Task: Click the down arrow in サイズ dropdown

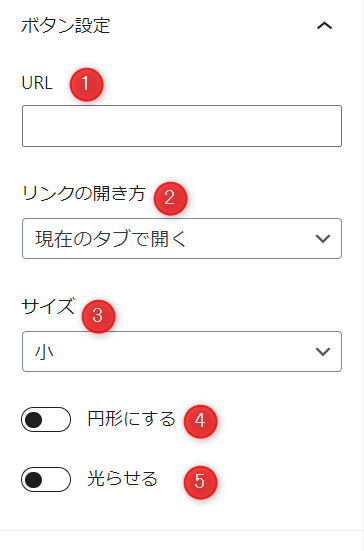Action: coord(323,352)
